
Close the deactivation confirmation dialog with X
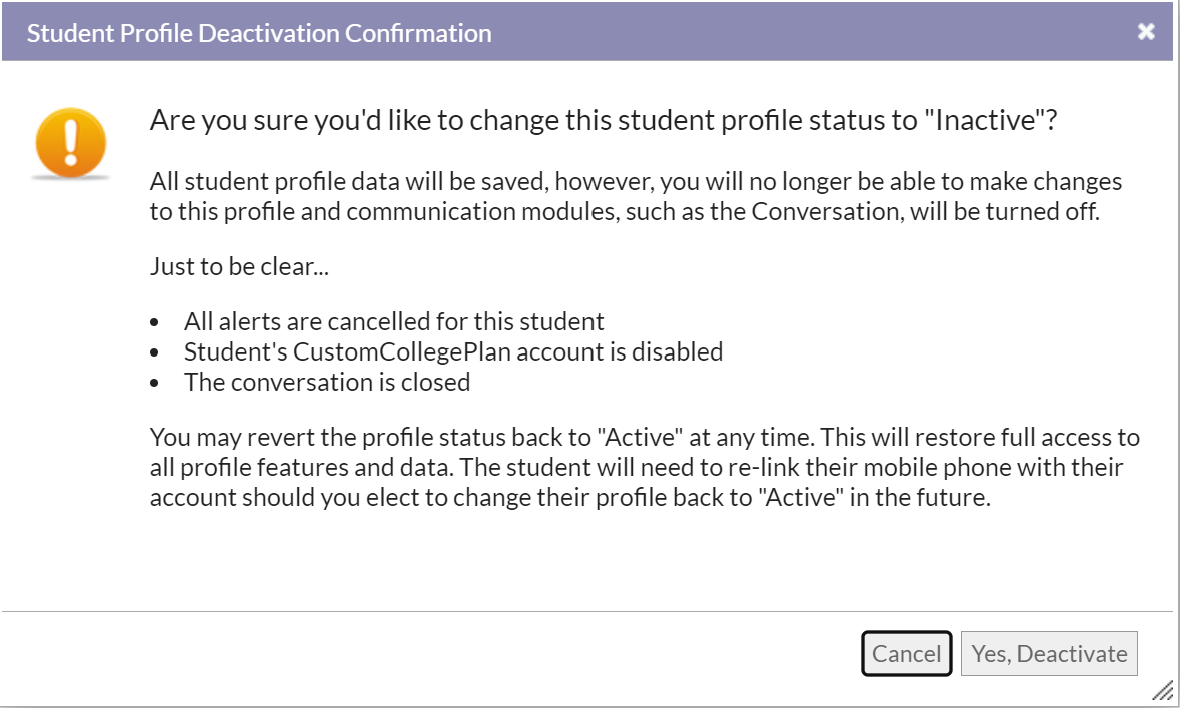[1145, 32]
